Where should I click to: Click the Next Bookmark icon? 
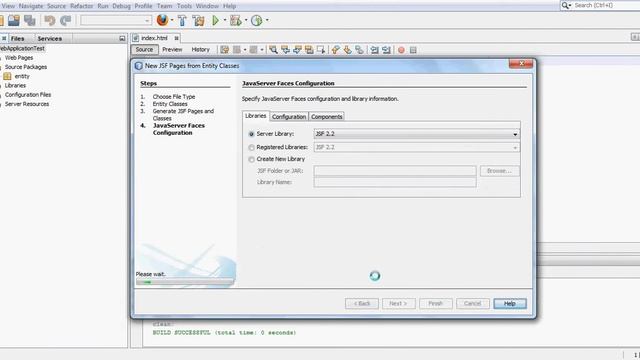pos(347,50)
